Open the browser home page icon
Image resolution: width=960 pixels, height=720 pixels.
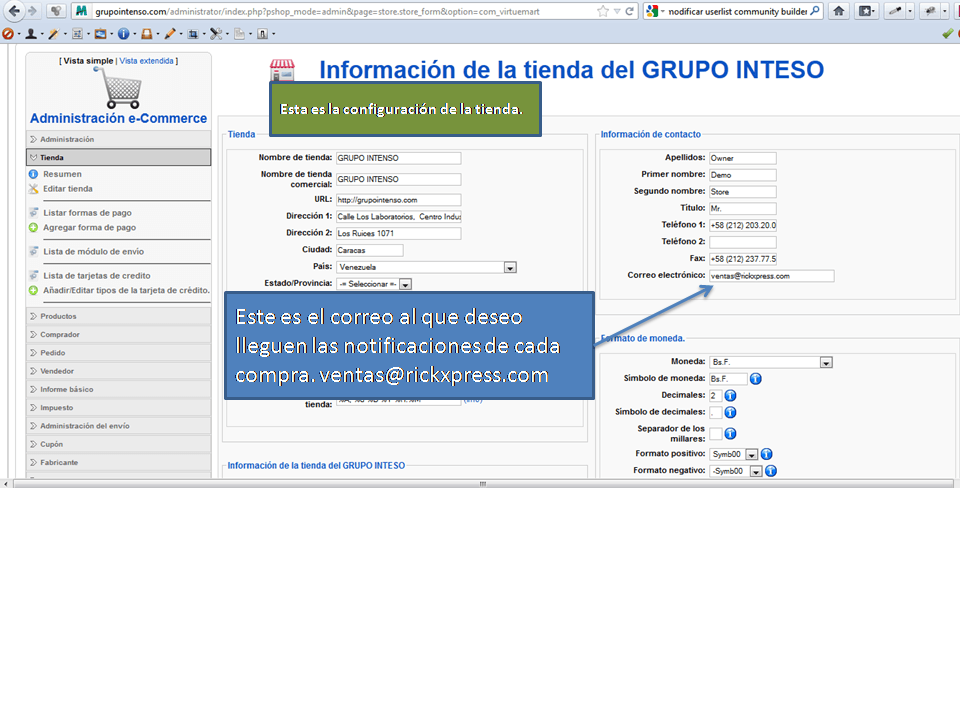(x=839, y=11)
